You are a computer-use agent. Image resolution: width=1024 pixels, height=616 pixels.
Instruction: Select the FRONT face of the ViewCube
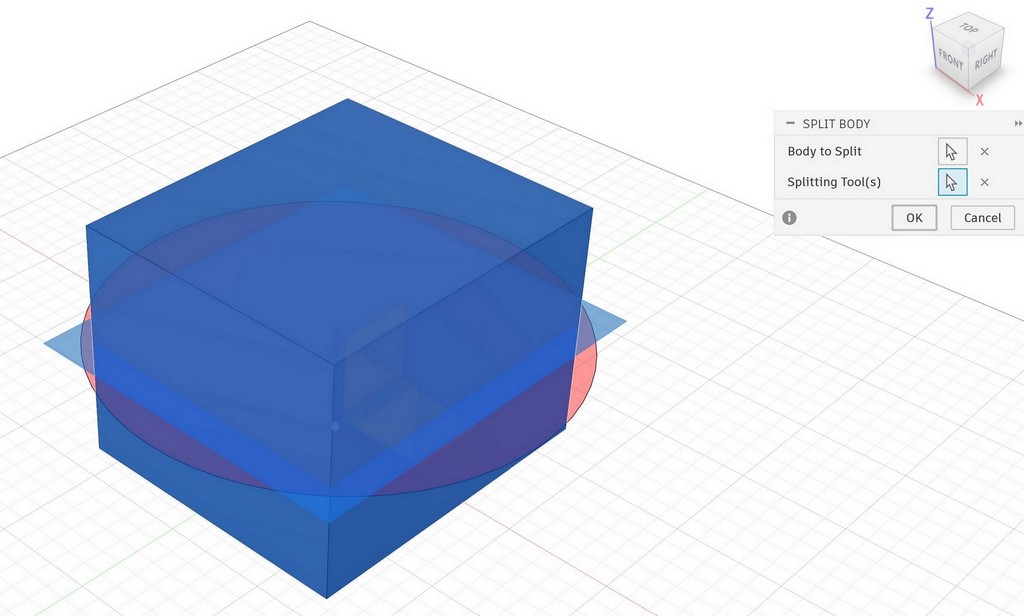950,60
